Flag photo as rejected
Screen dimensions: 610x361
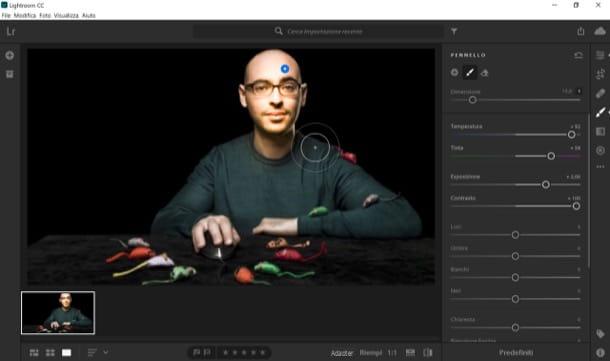[x=208, y=352]
